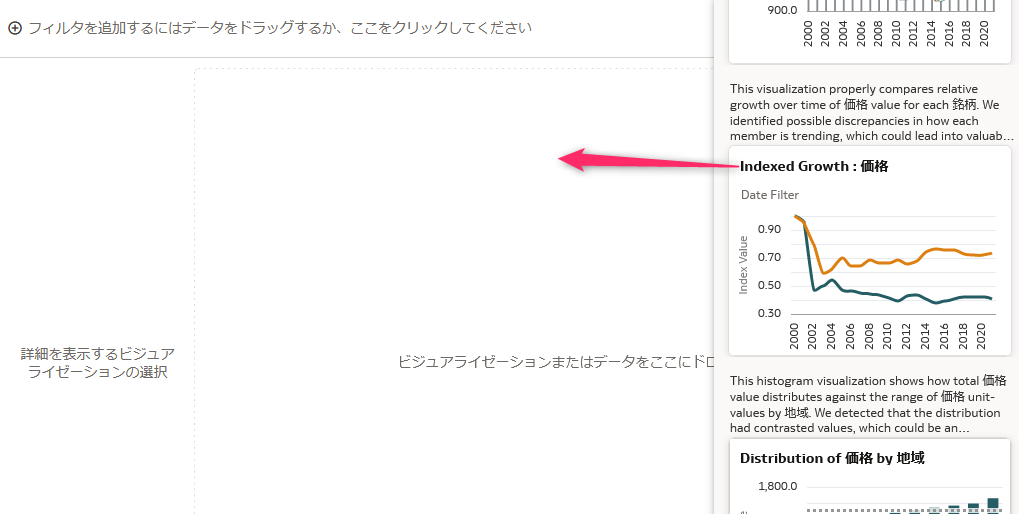Click the 1,800.0 axis value in the Distribution chart

(777, 486)
